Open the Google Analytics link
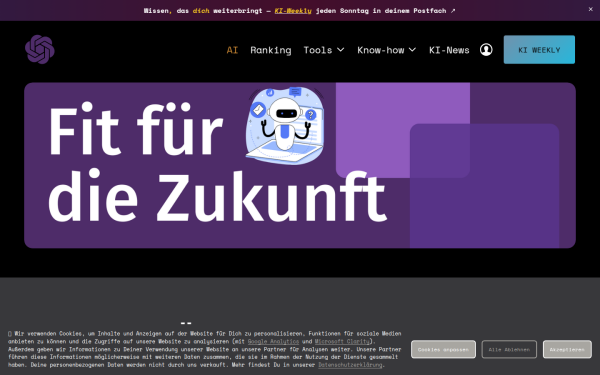This screenshot has width=600, height=375. (x=273, y=341)
